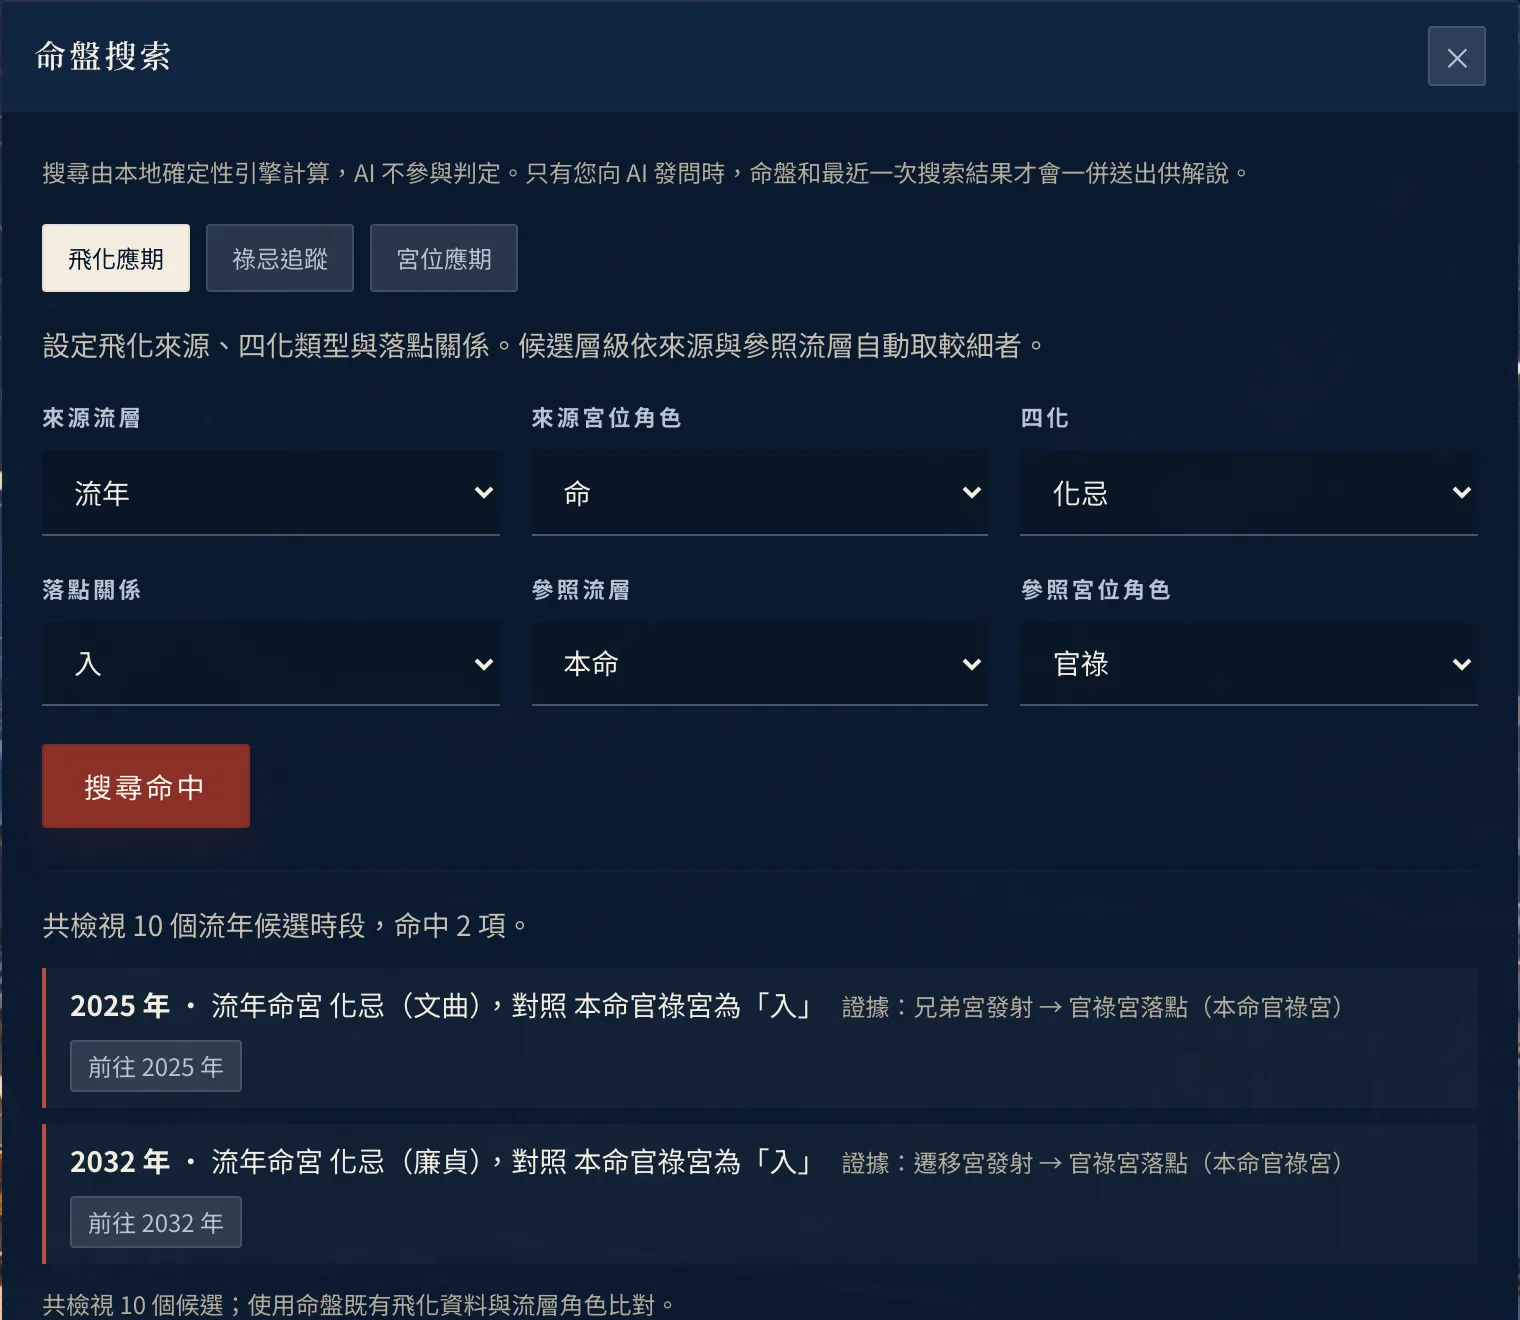Click the 2025 年 文曲 result heading
Image resolution: width=1520 pixels, height=1320 pixels.
pyautogui.click(x=441, y=1006)
